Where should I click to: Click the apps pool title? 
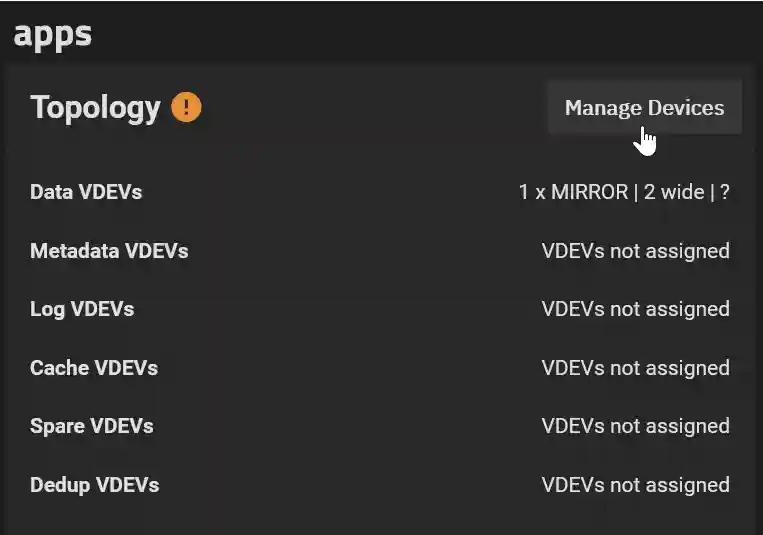[x=53, y=33]
